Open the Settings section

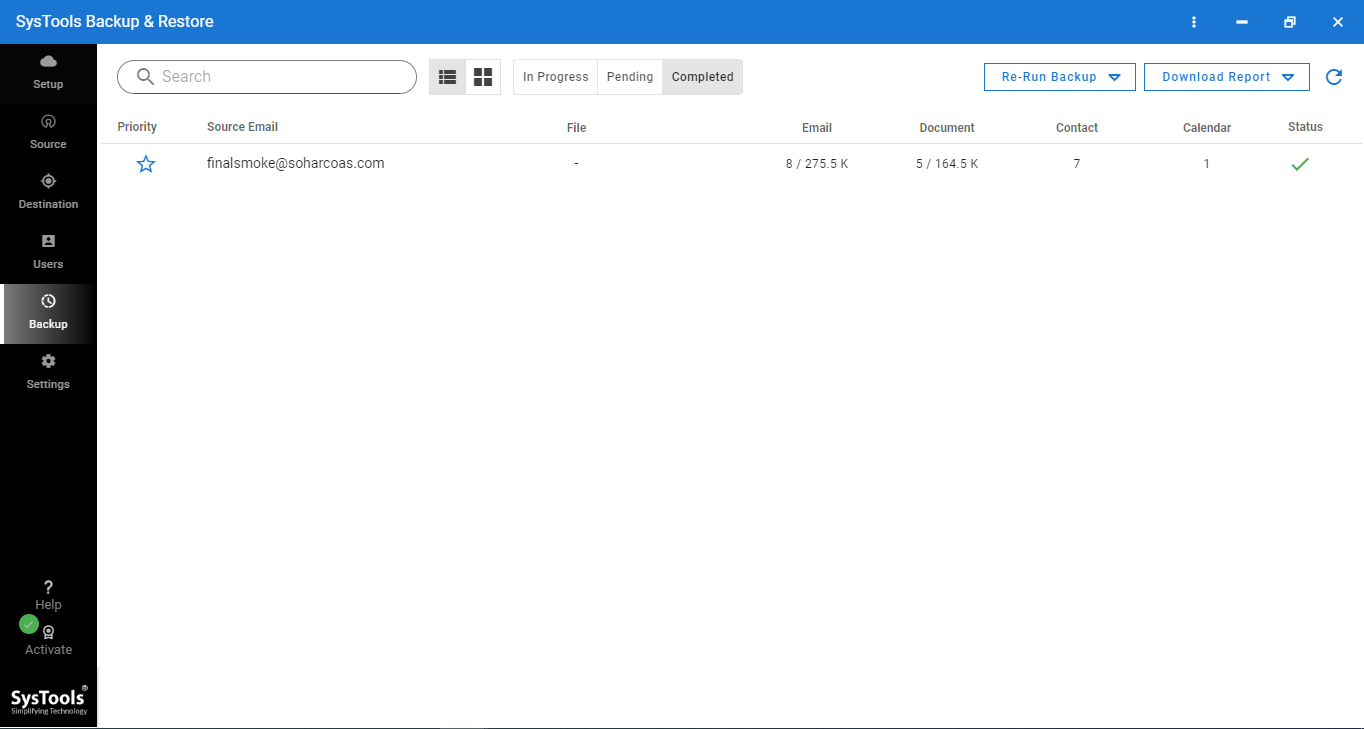coord(47,371)
